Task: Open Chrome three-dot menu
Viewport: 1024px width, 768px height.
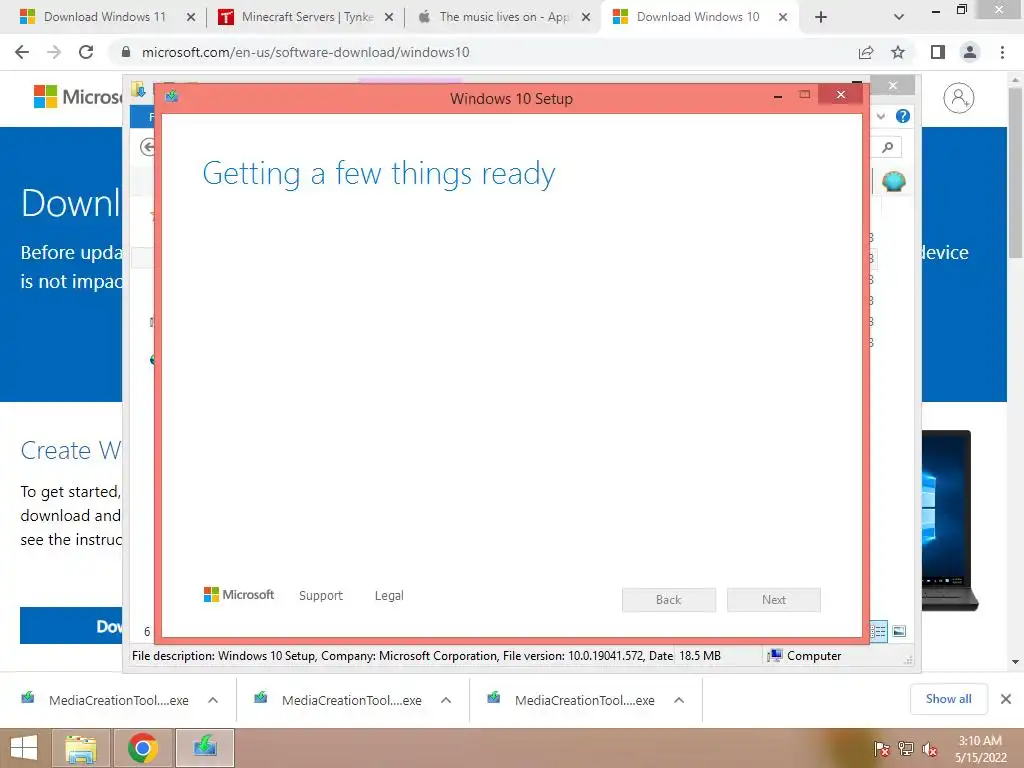Action: 1002,52
